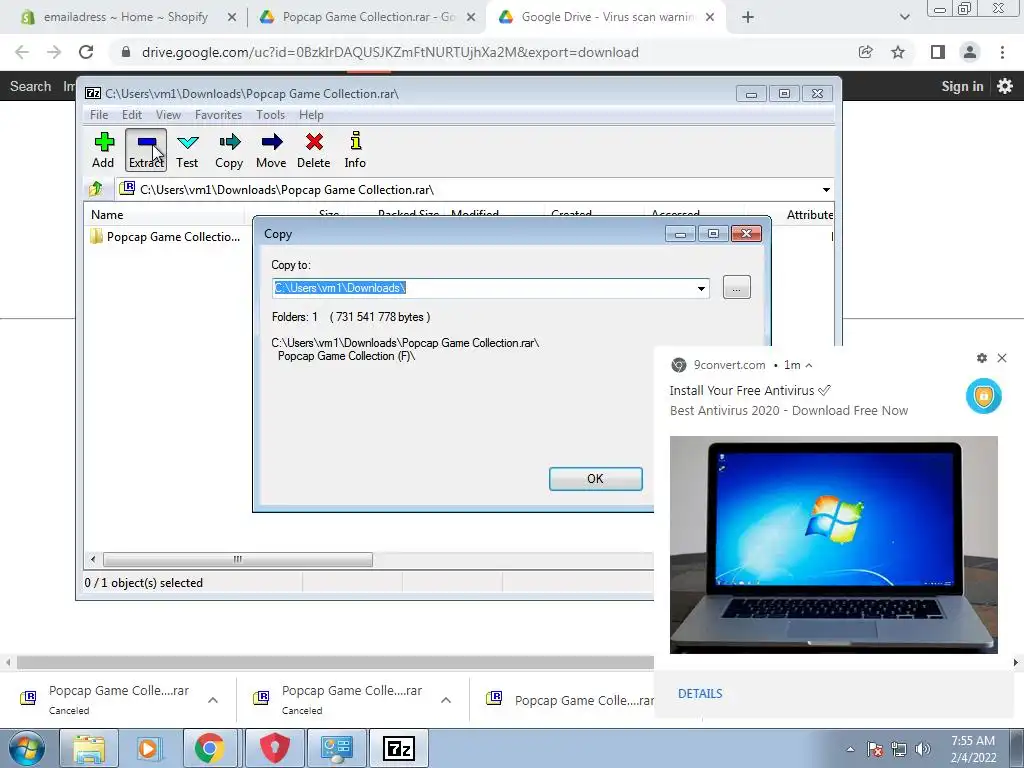The height and width of the screenshot is (768, 1024).
Task: Open the Chrome side panel
Action: coord(938,52)
